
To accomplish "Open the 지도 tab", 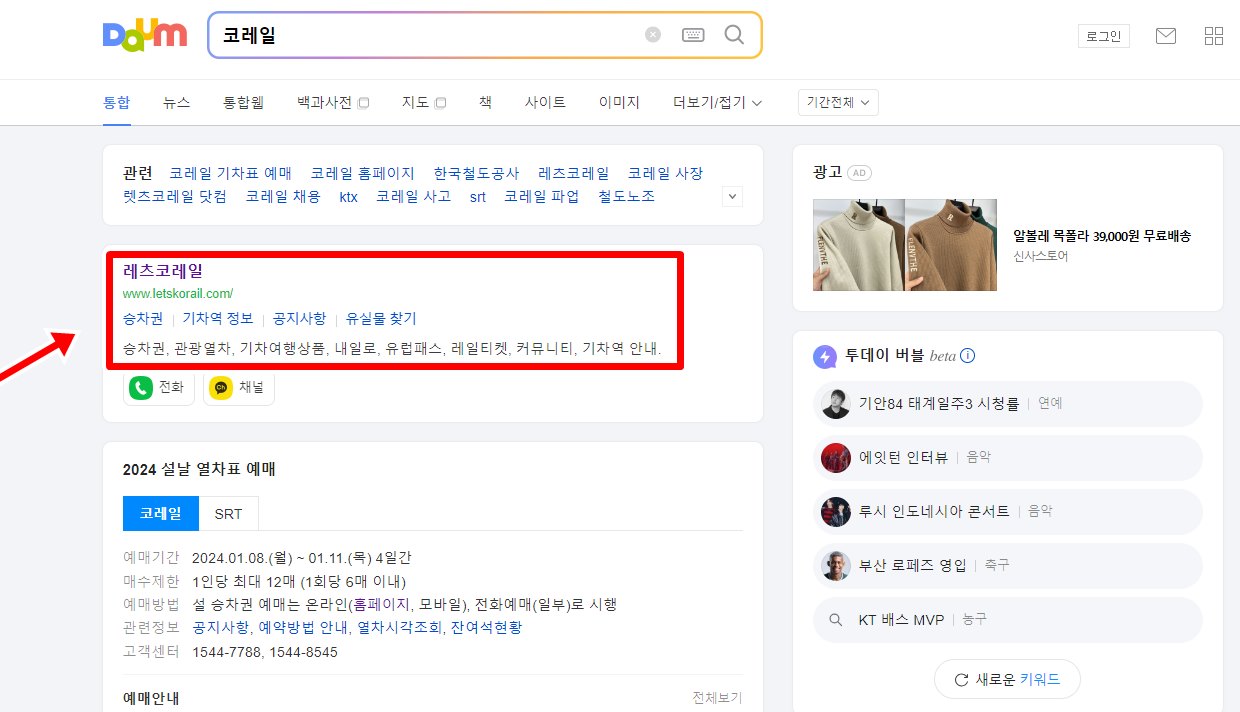I will pos(416,102).
